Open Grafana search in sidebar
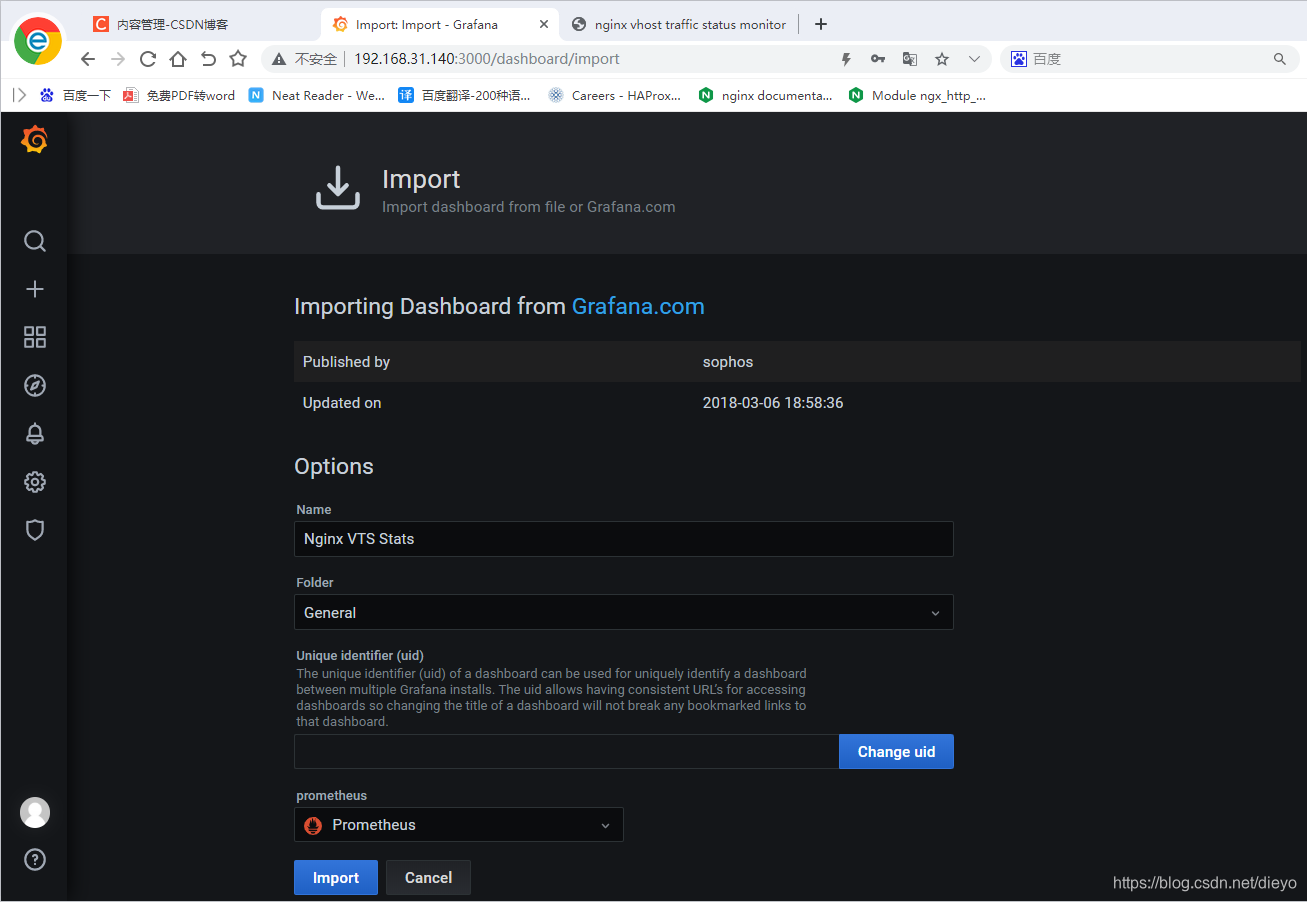 (35, 241)
